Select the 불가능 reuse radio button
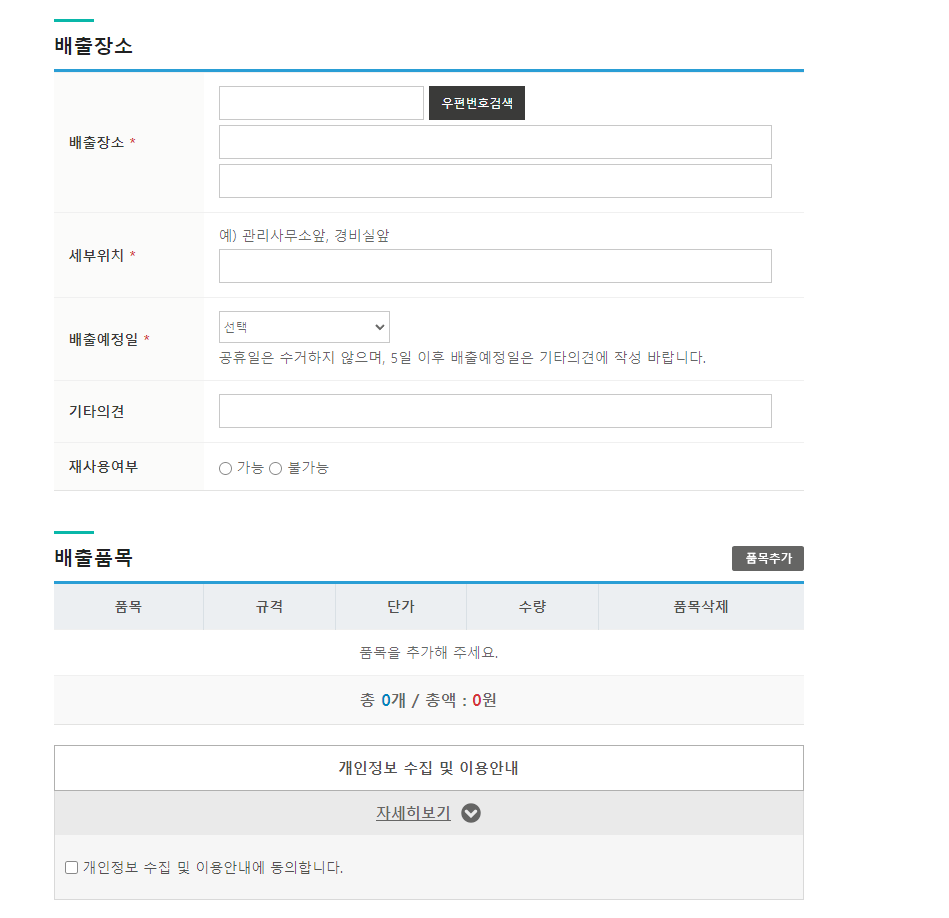Screen dimensions: 949x918 tap(275, 467)
